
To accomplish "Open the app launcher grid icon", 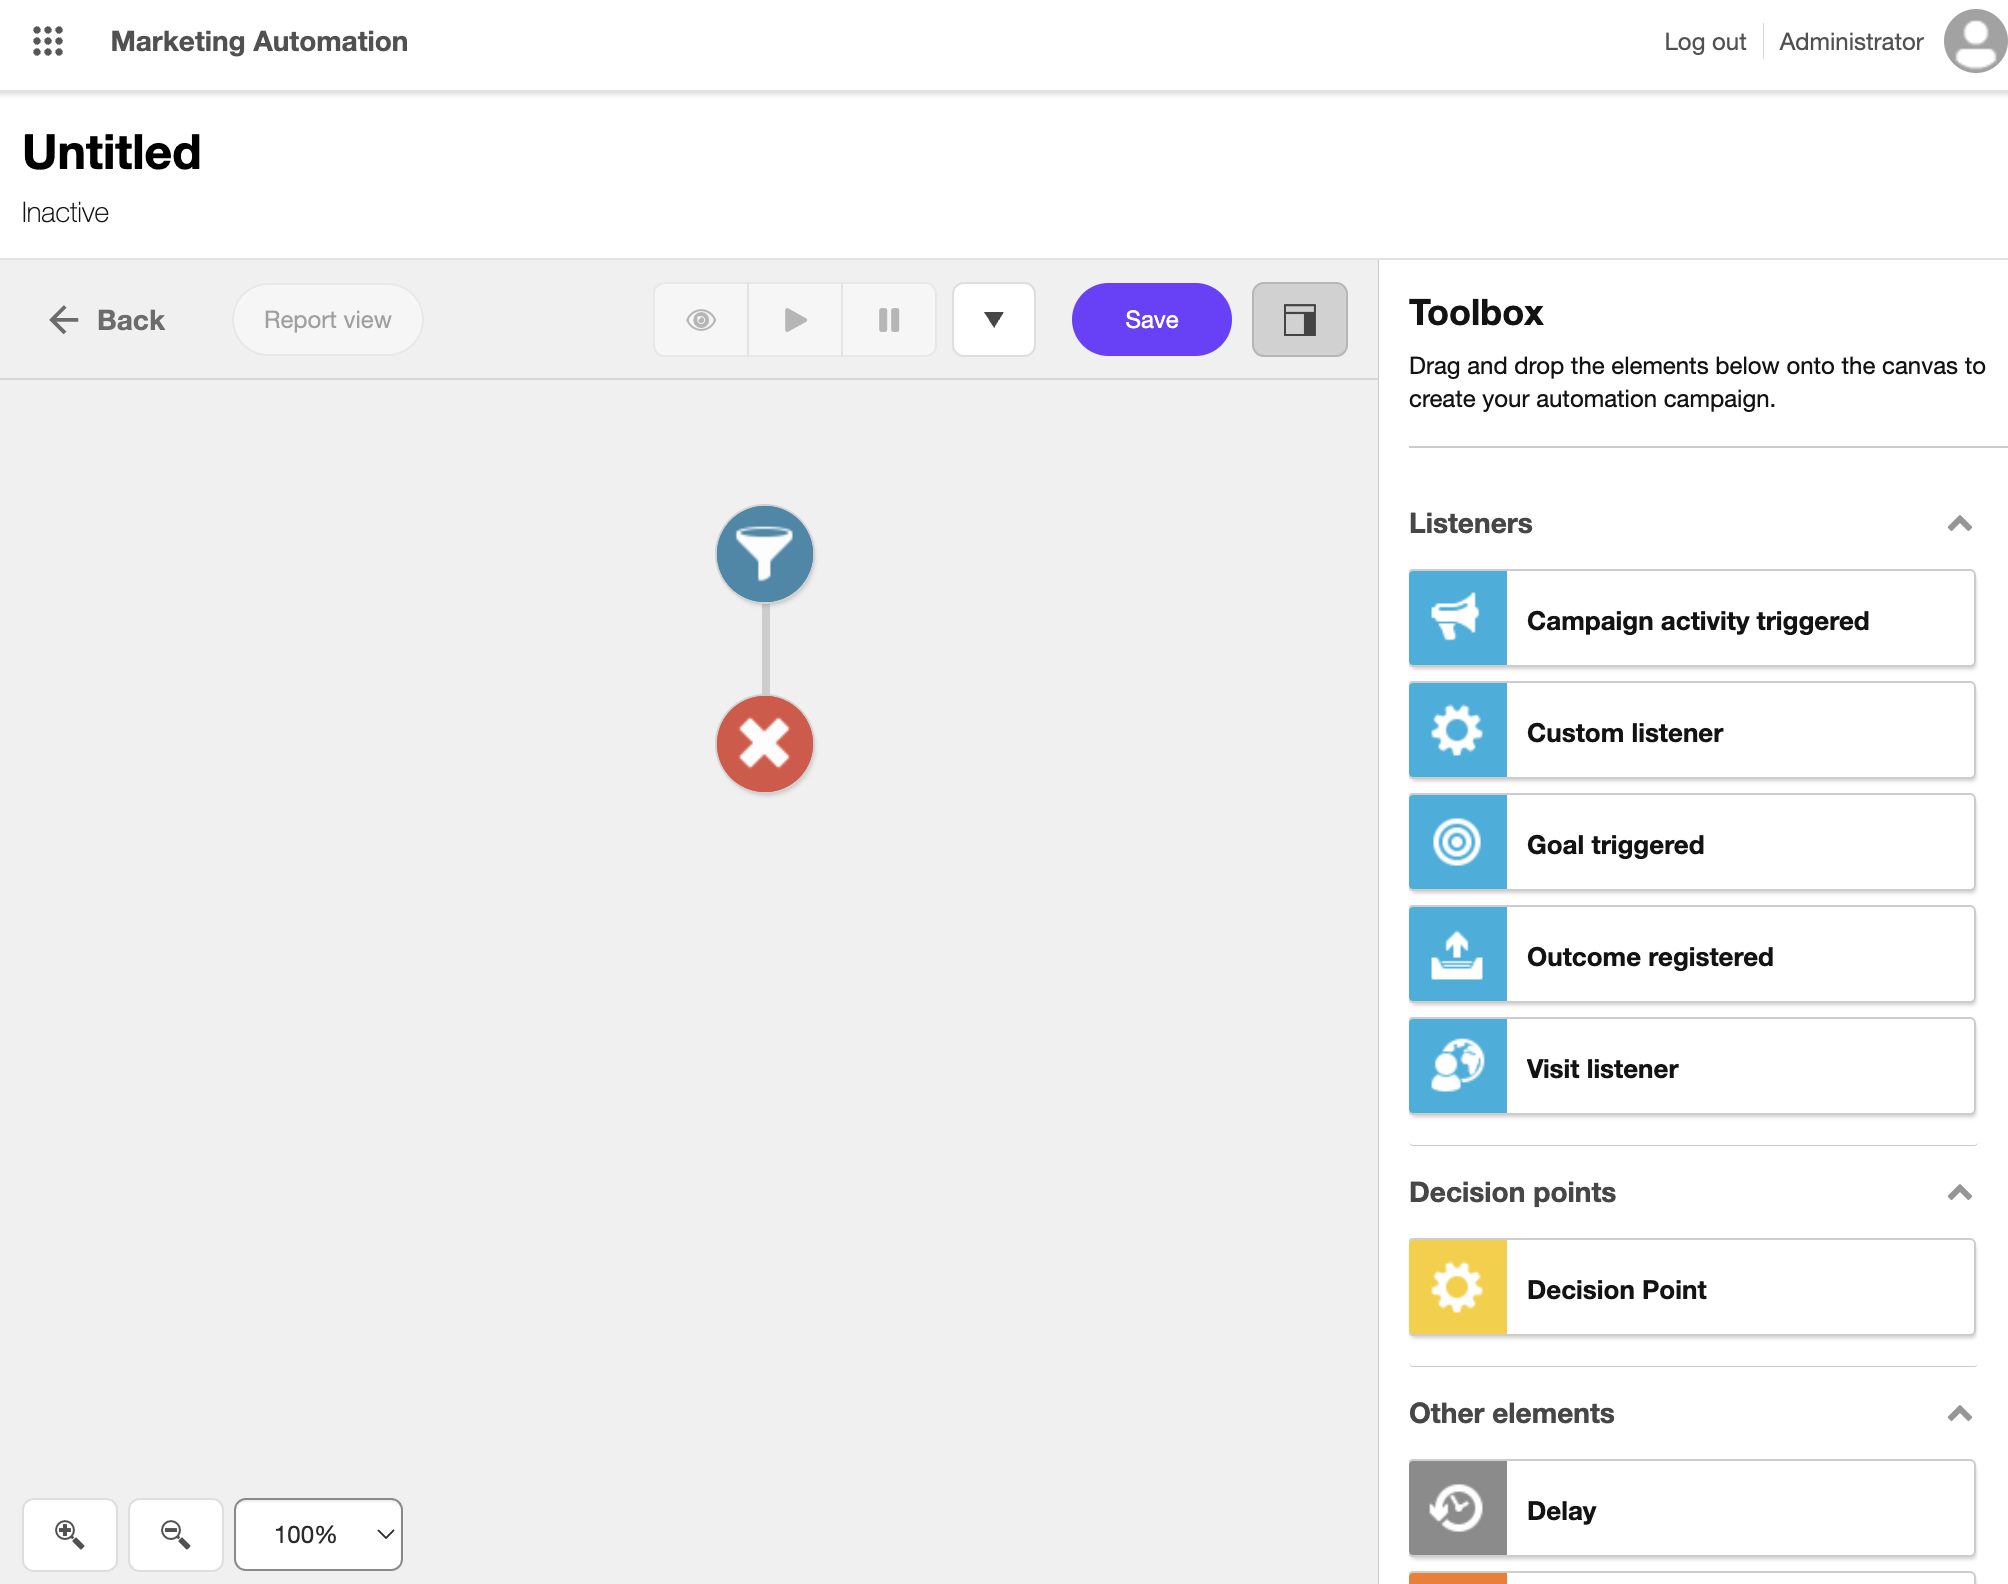I will [x=48, y=41].
